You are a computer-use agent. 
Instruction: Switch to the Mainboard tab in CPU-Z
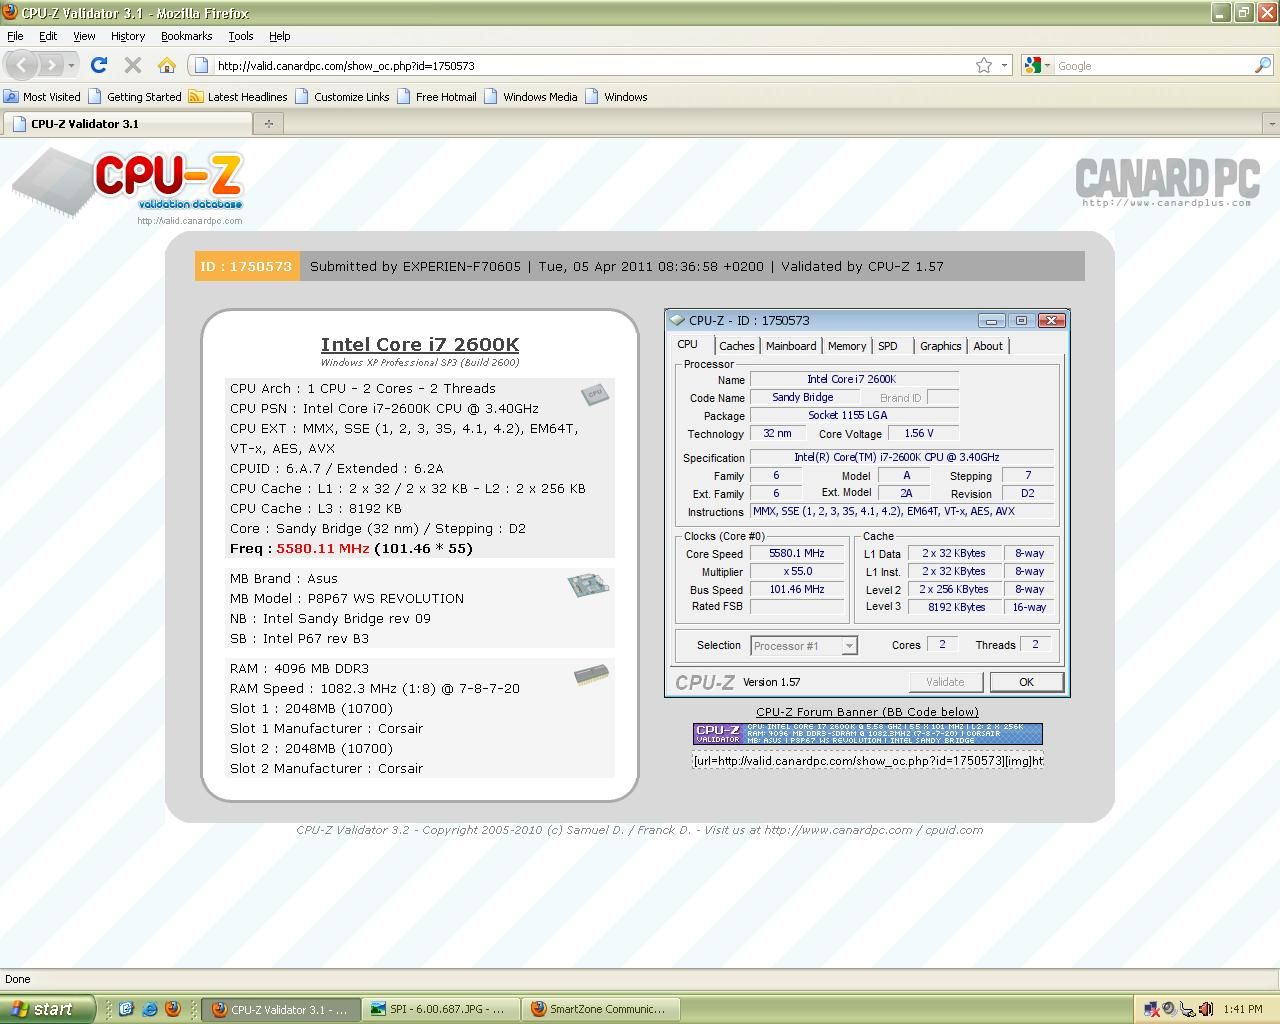click(791, 346)
